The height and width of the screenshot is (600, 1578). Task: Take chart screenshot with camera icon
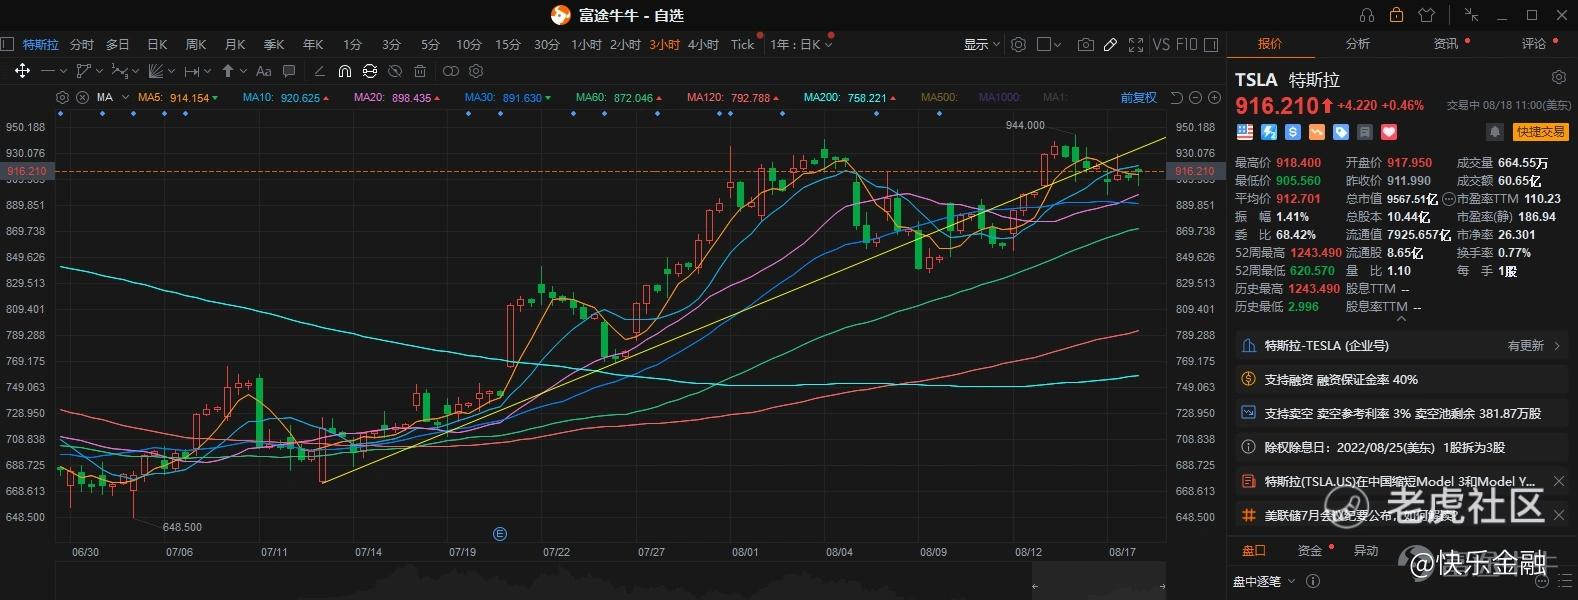(1085, 44)
